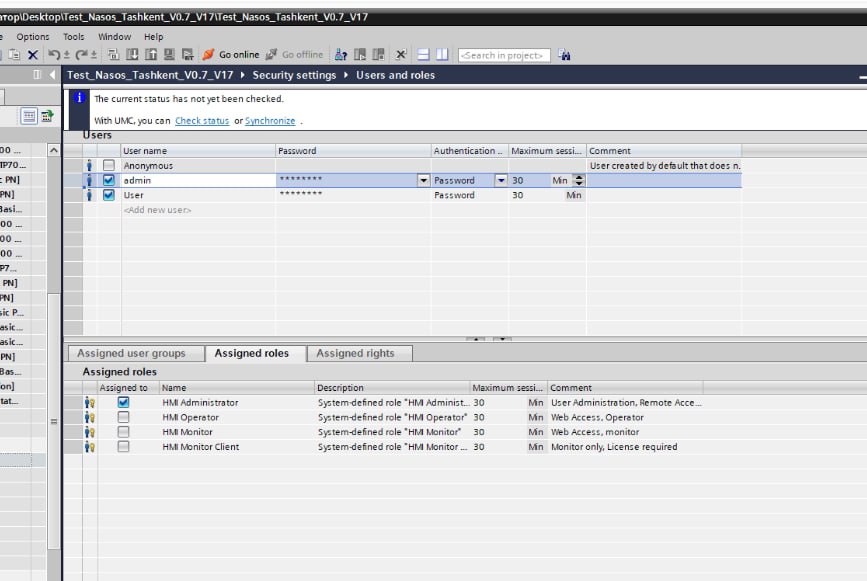Click the Search in project field
Image resolution: width=867 pixels, height=581 pixels.
pyautogui.click(x=504, y=55)
